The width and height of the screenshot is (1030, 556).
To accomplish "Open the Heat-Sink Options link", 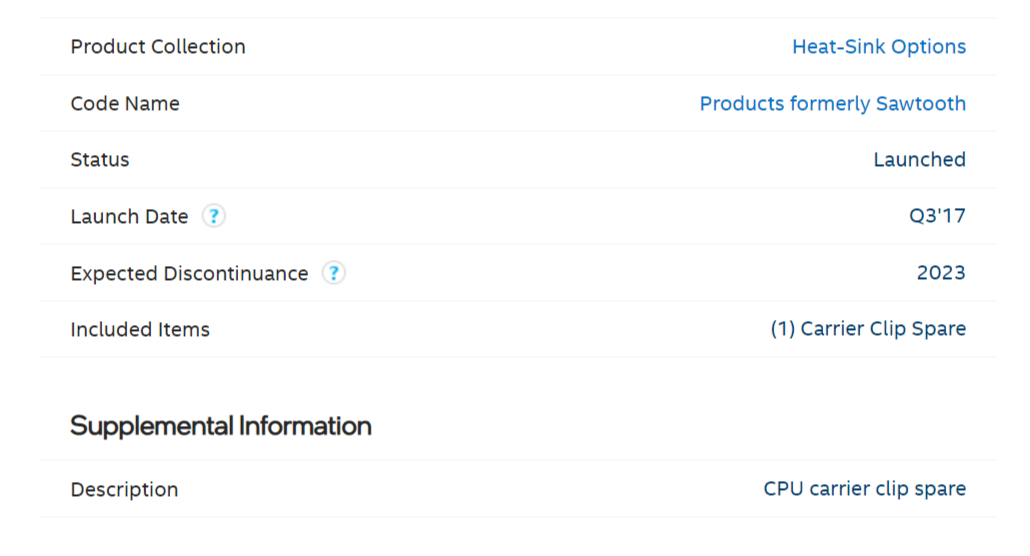I will 878,47.
